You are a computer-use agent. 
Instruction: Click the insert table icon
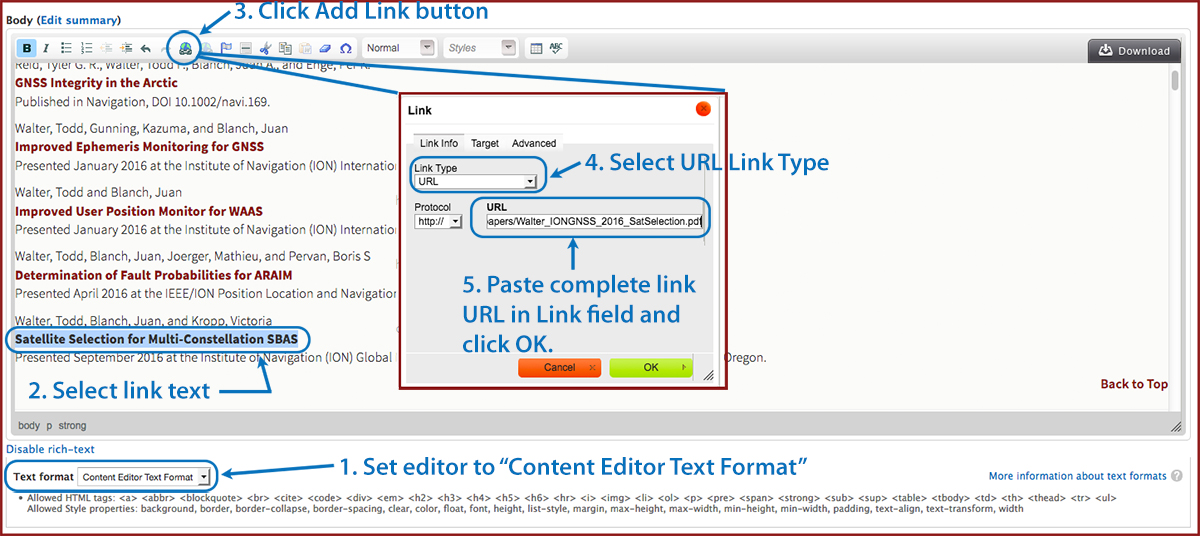(536, 48)
